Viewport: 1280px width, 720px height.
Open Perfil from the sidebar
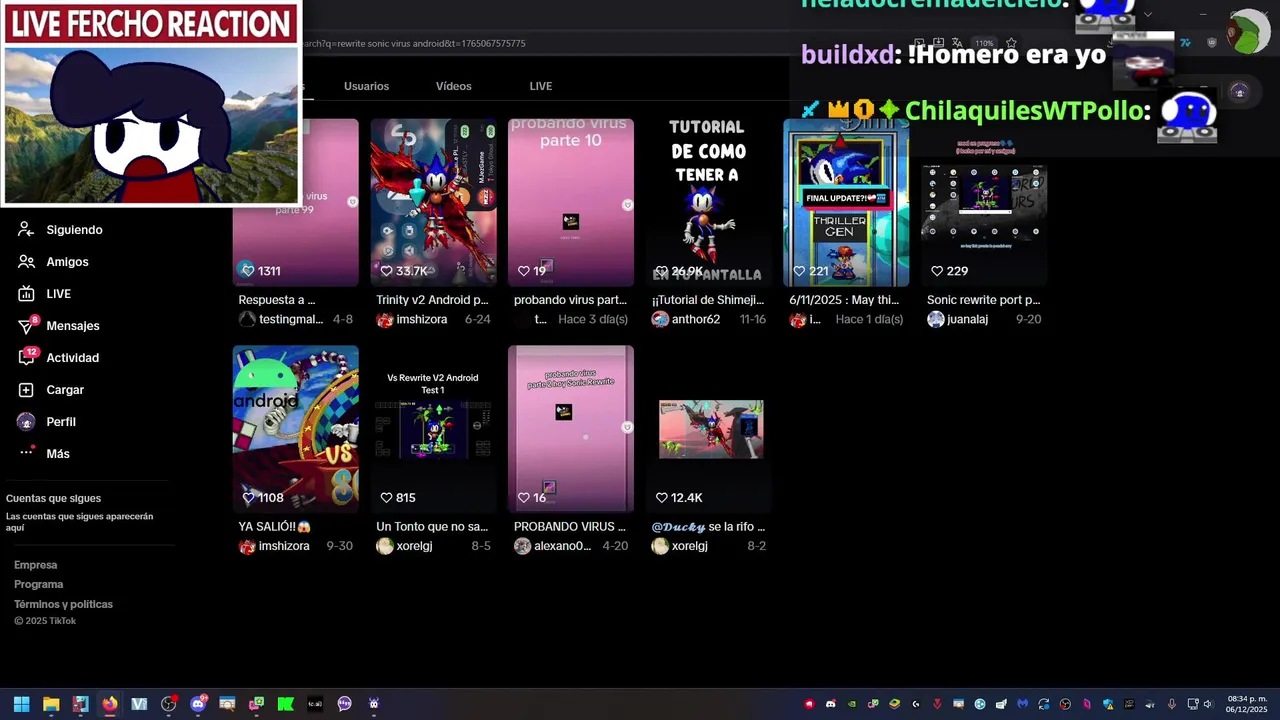pos(46,422)
